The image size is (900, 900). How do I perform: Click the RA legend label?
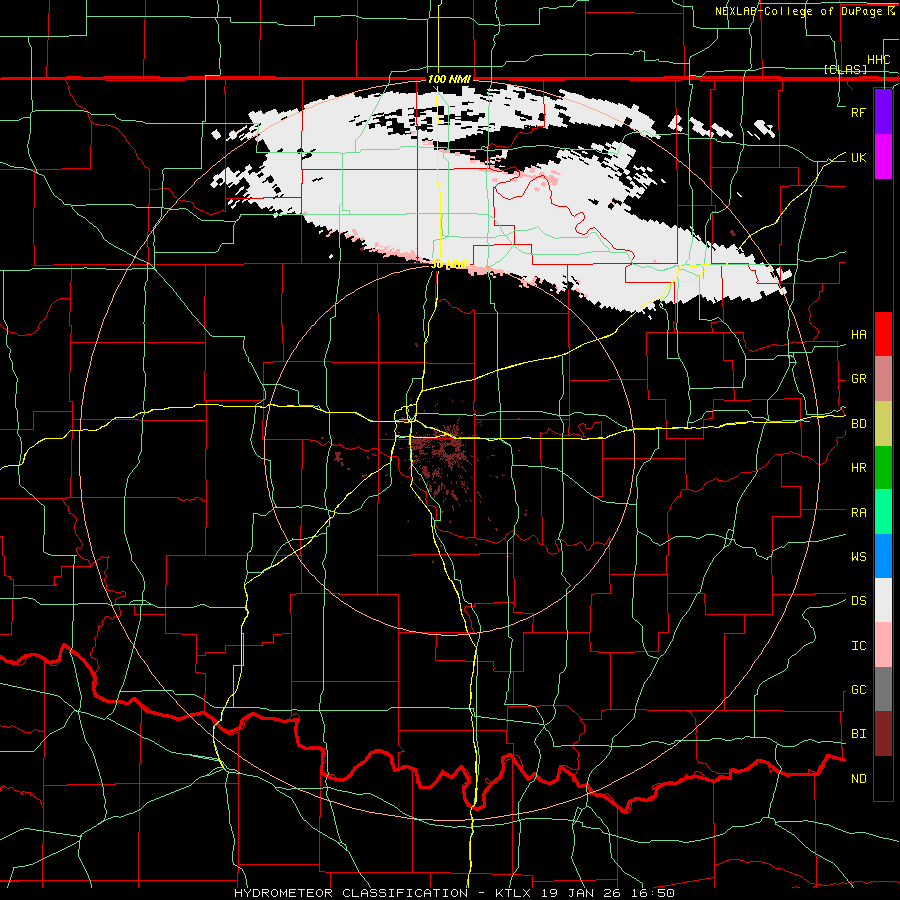pos(858,513)
